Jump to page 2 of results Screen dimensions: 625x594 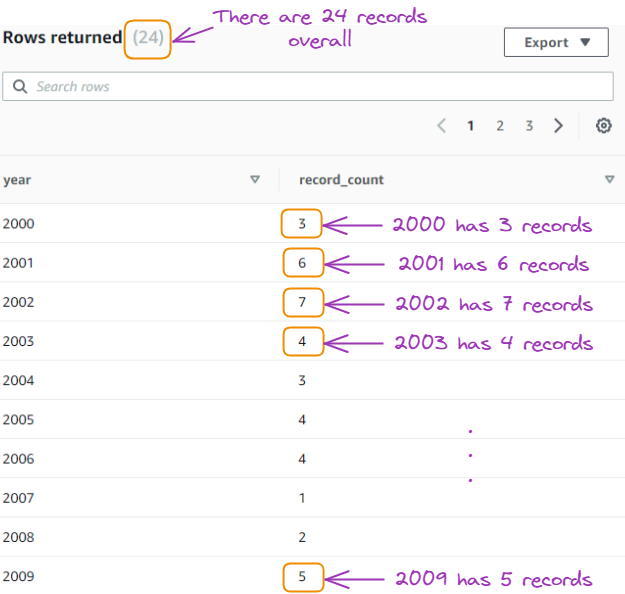tap(500, 126)
